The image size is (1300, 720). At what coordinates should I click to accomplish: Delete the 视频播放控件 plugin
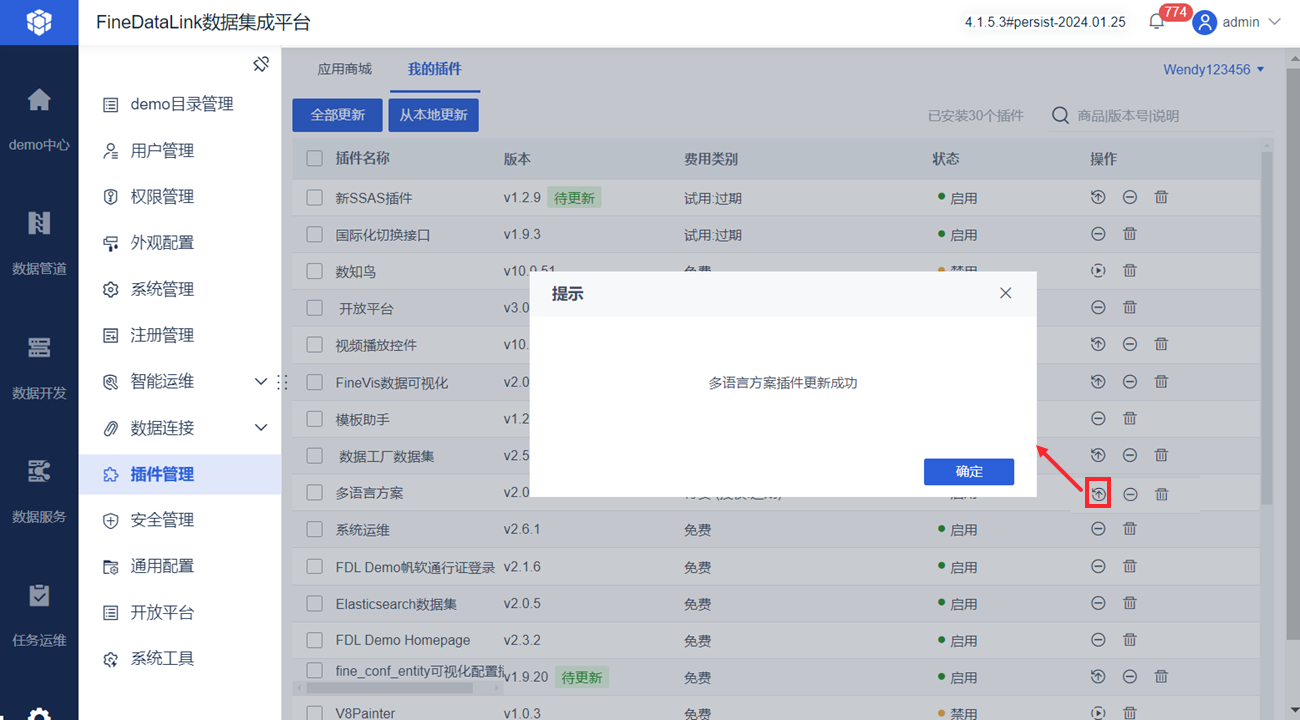1161,344
